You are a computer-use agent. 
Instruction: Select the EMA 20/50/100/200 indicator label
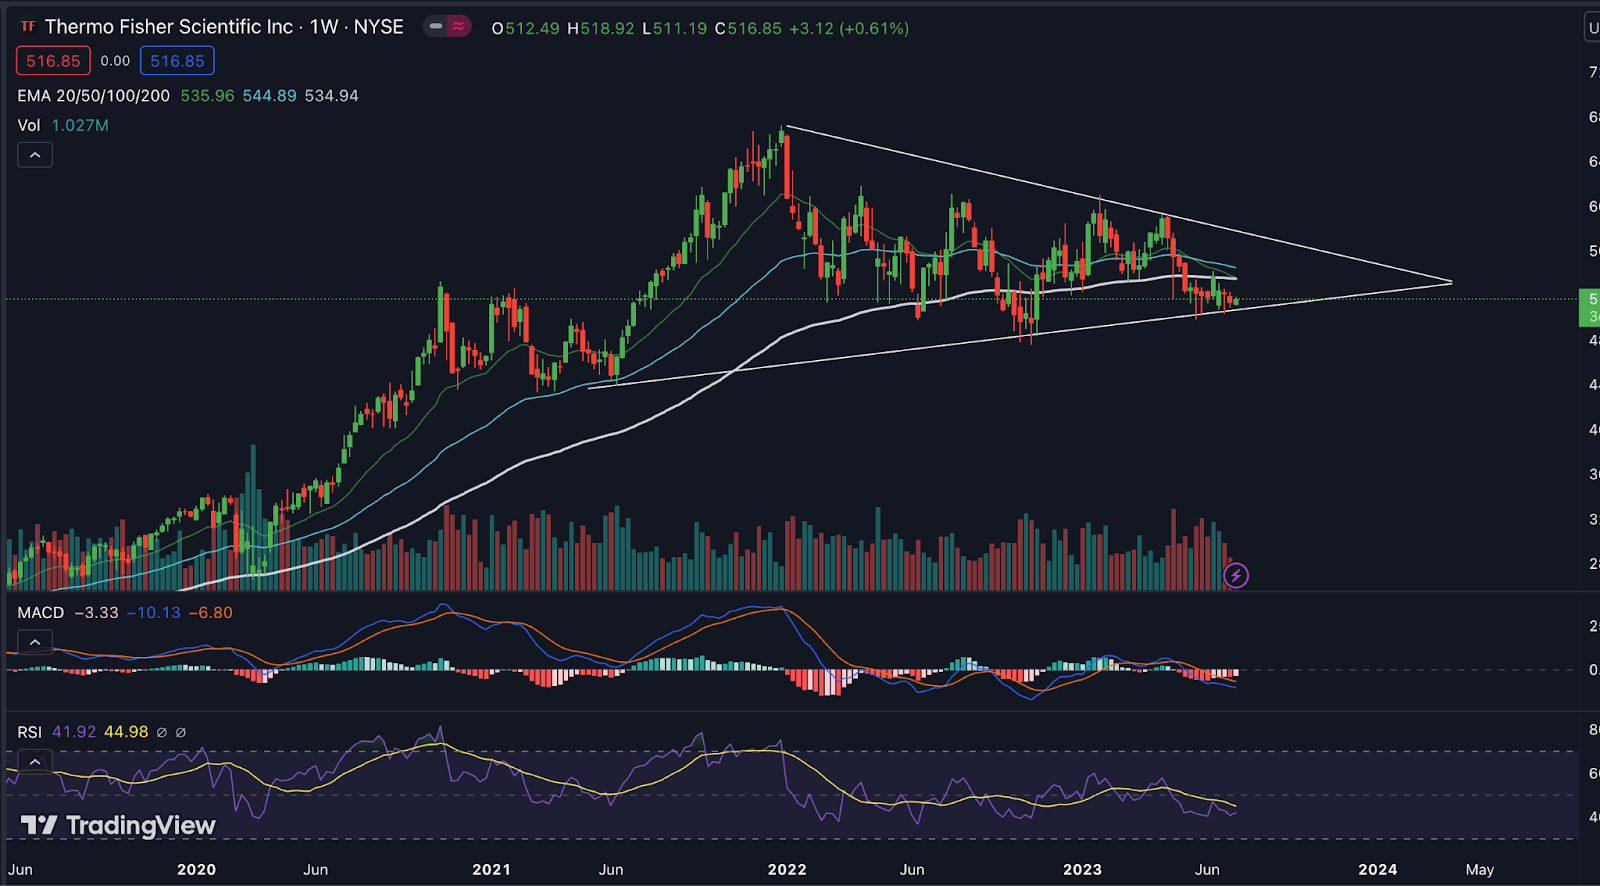(x=93, y=96)
